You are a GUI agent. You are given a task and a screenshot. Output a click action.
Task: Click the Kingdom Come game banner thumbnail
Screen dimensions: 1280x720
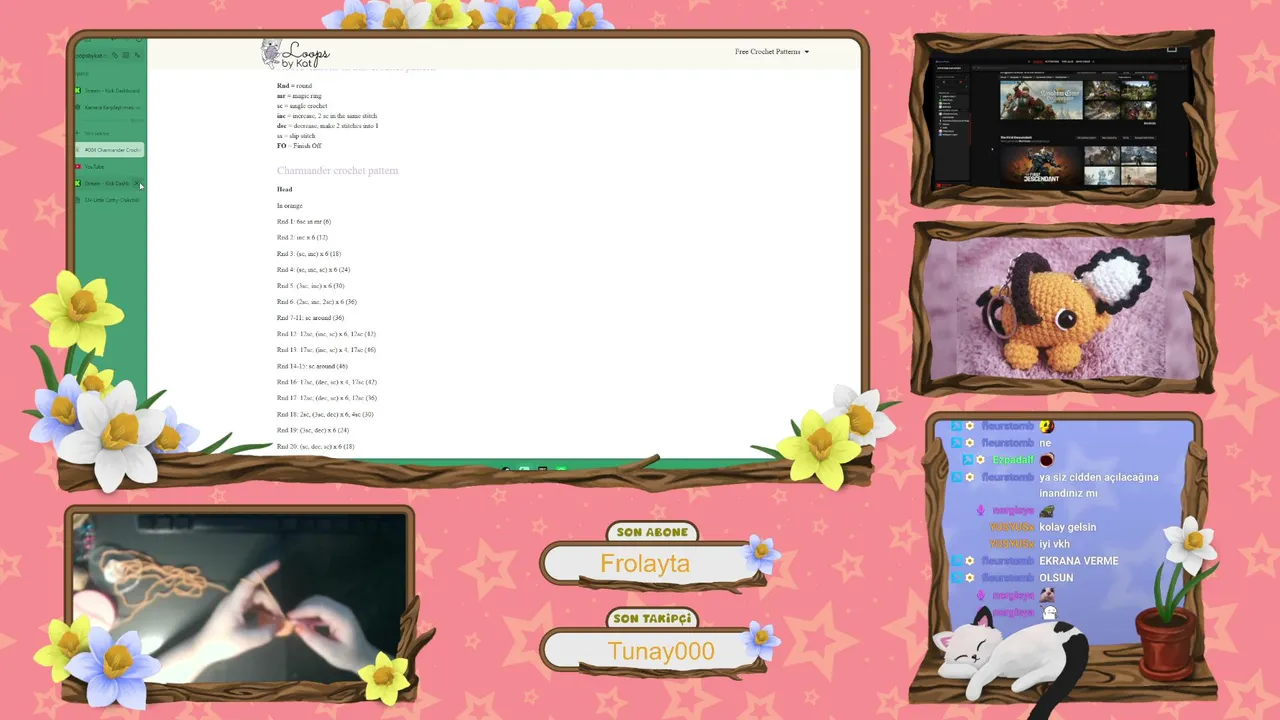[1041, 100]
